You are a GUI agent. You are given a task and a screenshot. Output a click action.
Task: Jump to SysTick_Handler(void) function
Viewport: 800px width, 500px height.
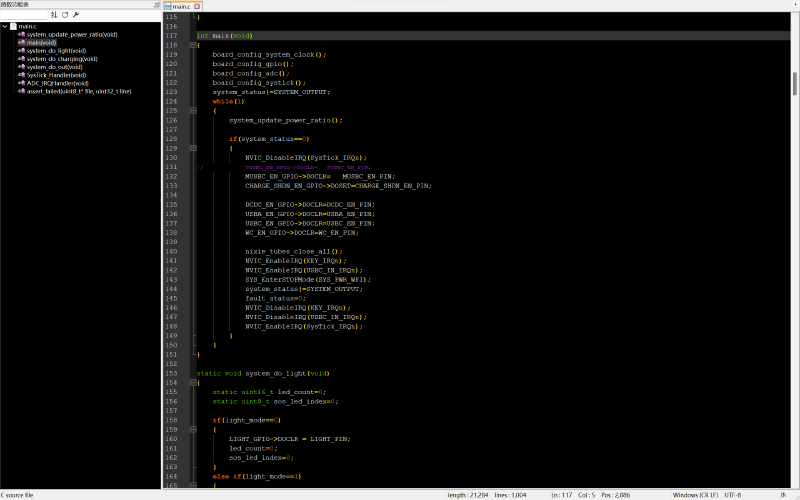pos(57,75)
